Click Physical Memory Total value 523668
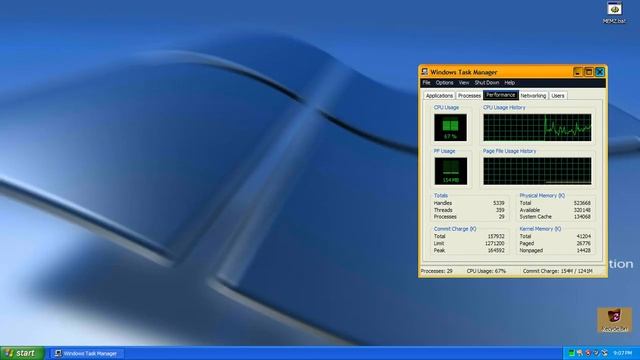 [582, 203]
